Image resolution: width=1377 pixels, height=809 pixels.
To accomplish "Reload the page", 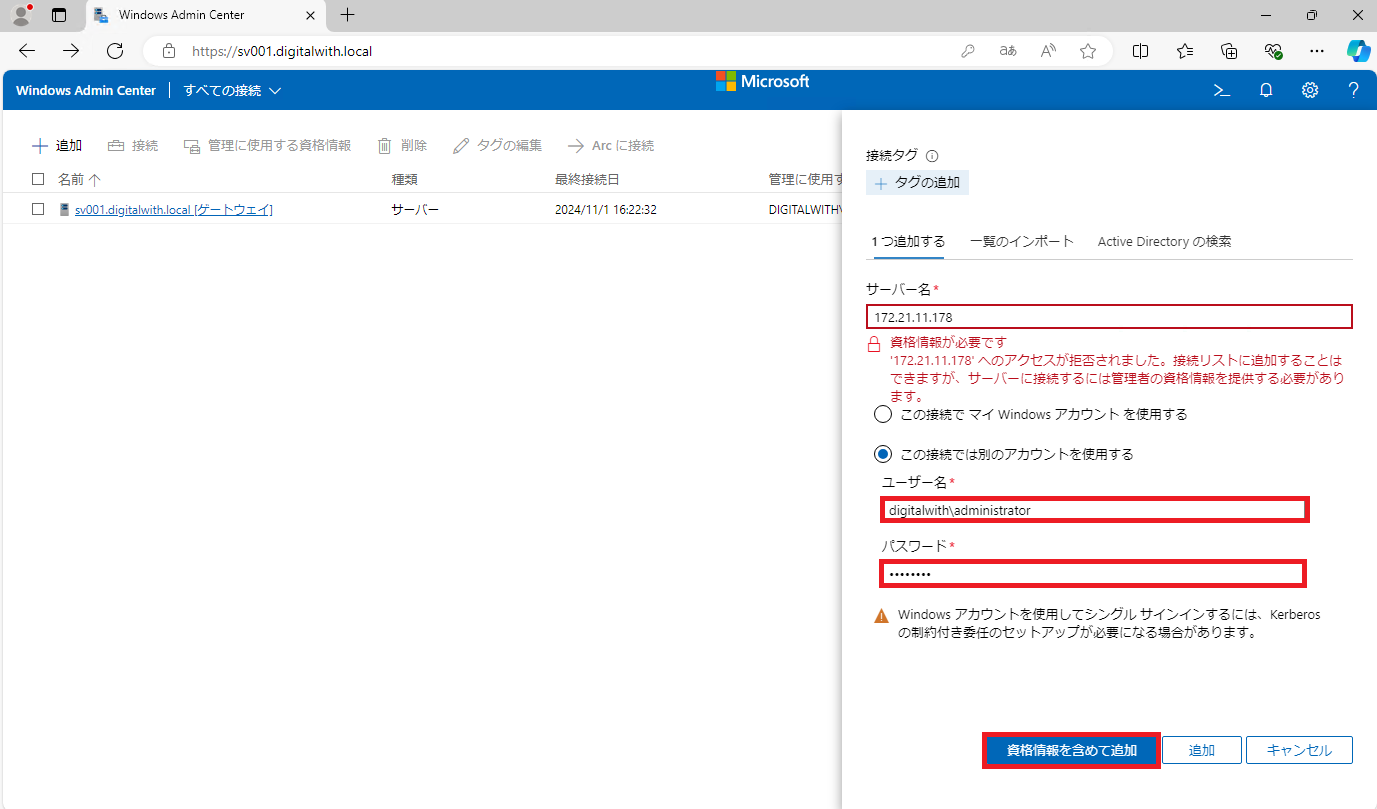I will pyautogui.click(x=115, y=51).
